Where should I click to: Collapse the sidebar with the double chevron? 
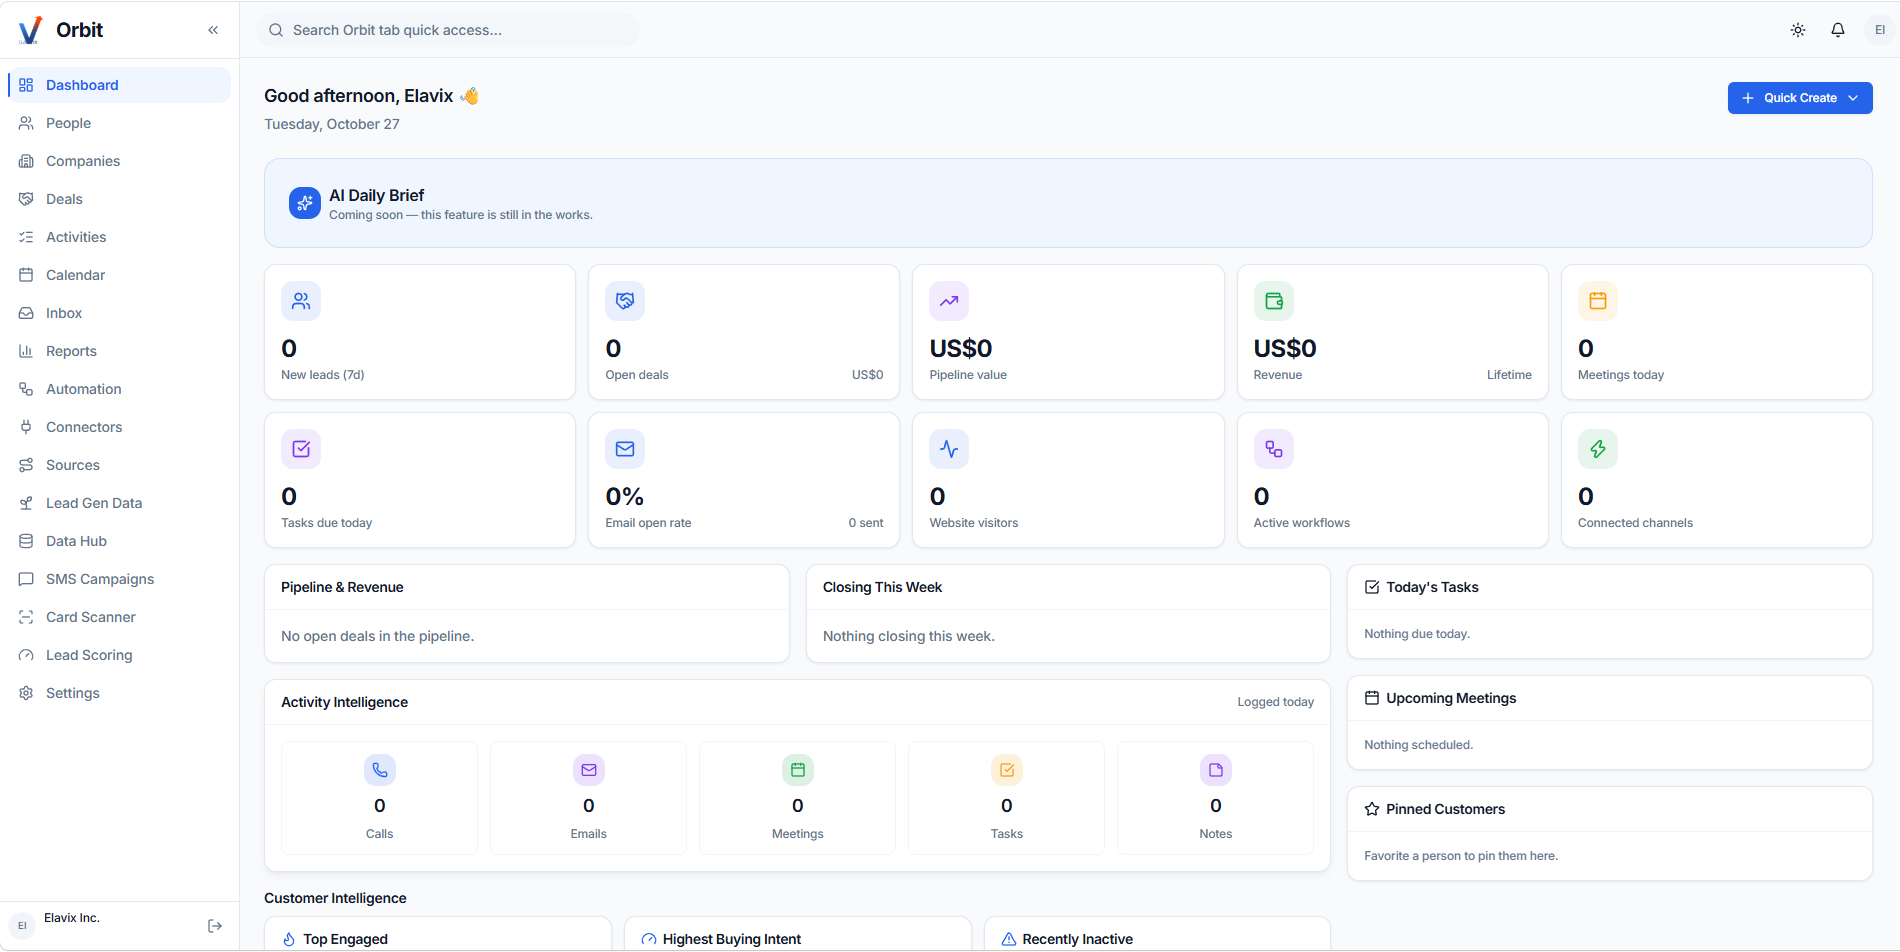click(213, 30)
